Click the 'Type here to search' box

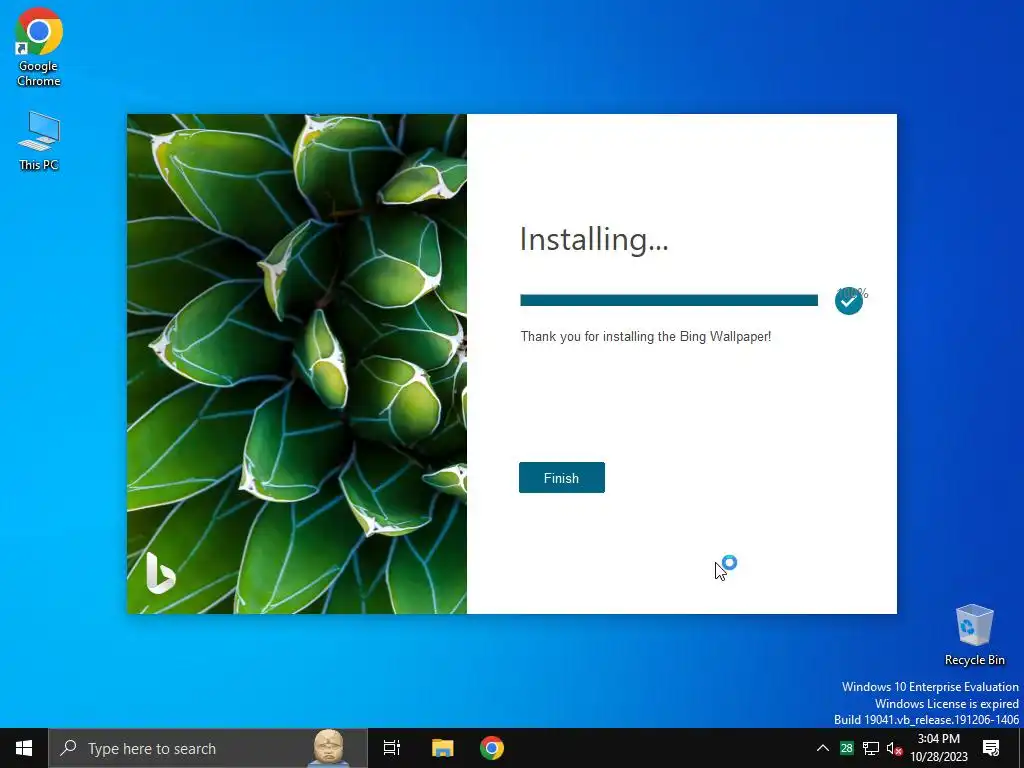(x=208, y=748)
